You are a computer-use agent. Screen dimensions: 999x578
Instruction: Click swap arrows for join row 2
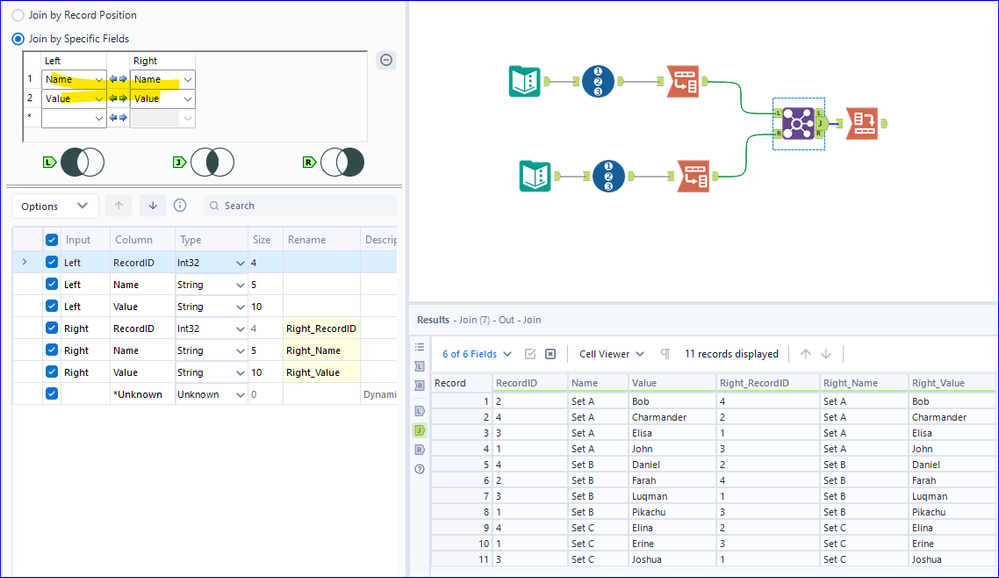118,99
